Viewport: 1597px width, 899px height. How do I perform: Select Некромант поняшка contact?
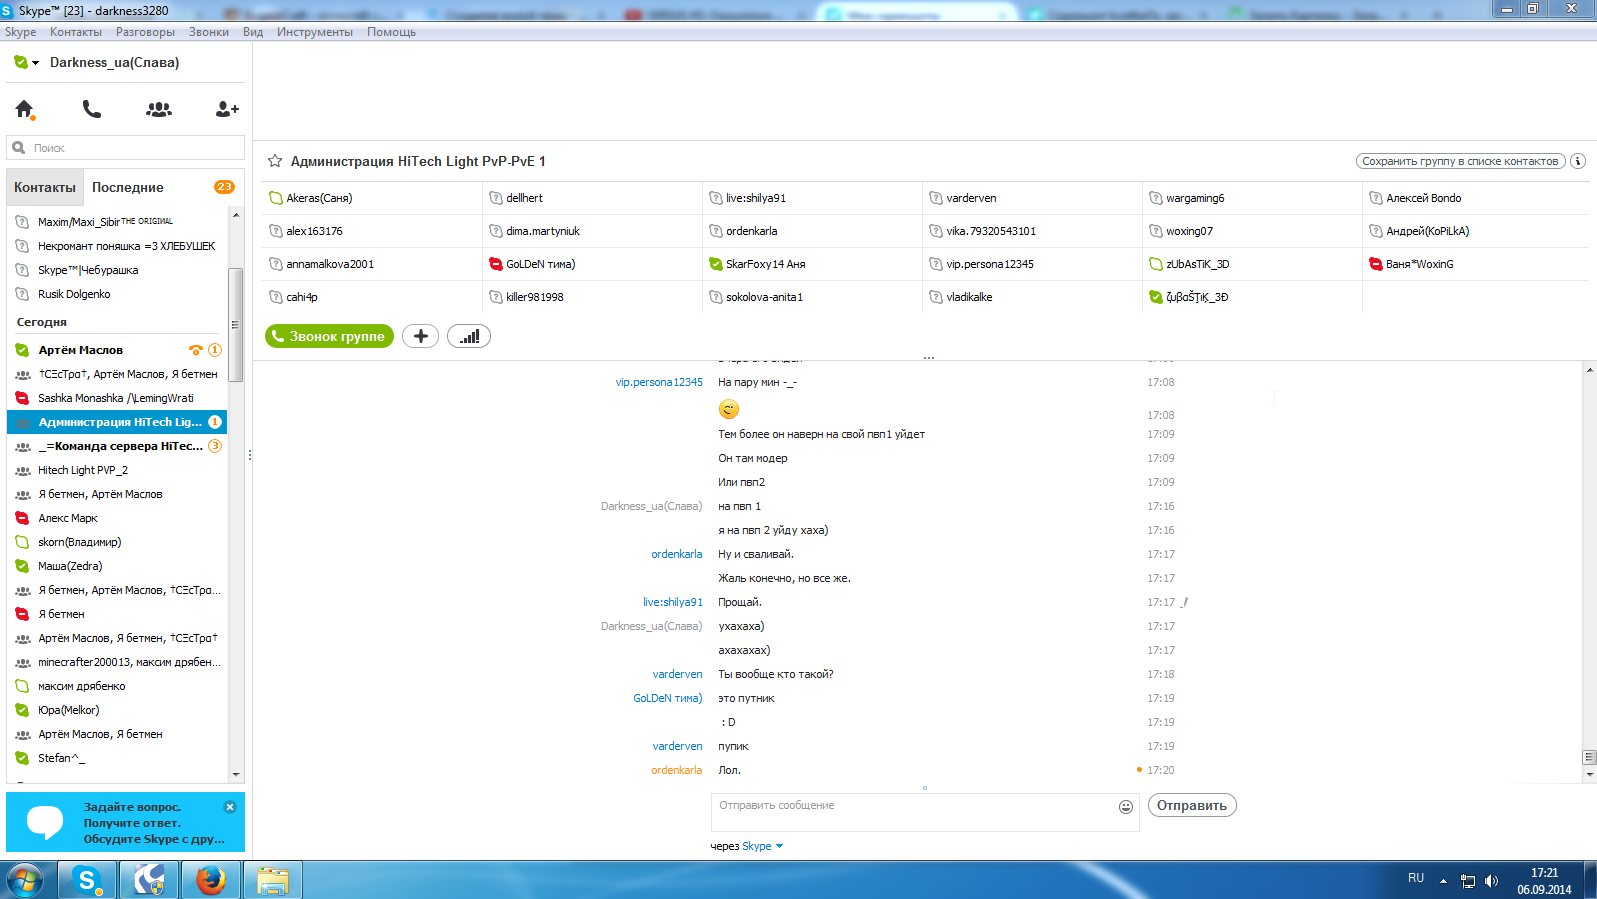click(117, 246)
